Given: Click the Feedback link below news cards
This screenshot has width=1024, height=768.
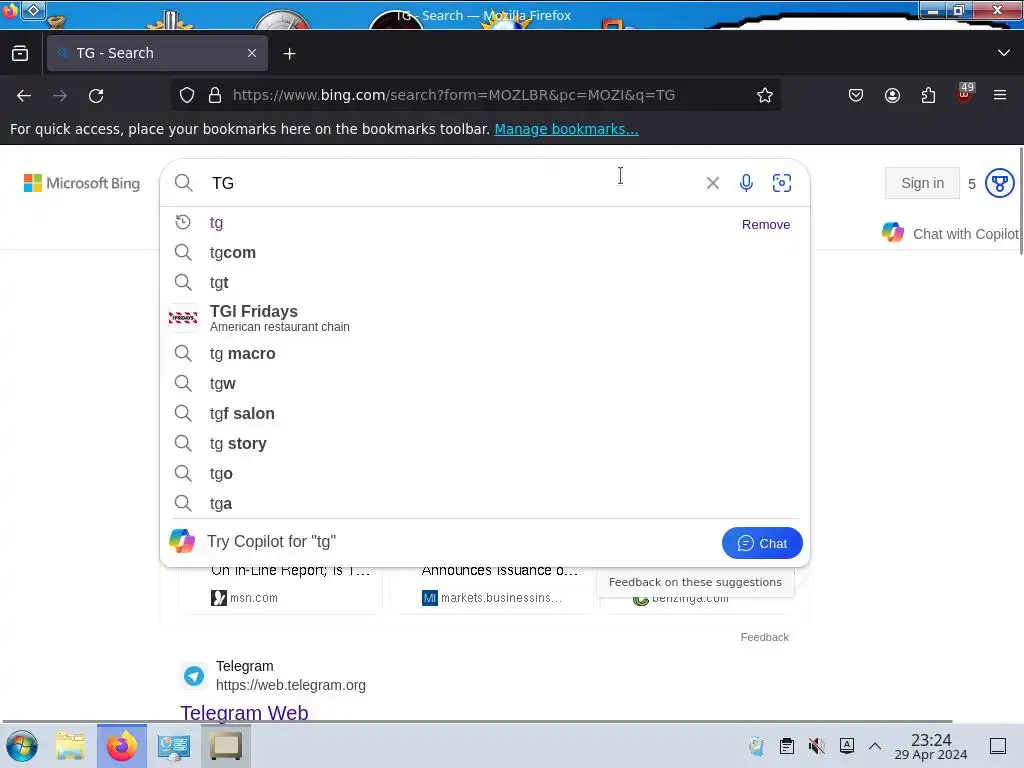Looking at the screenshot, I should [x=764, y=637].
